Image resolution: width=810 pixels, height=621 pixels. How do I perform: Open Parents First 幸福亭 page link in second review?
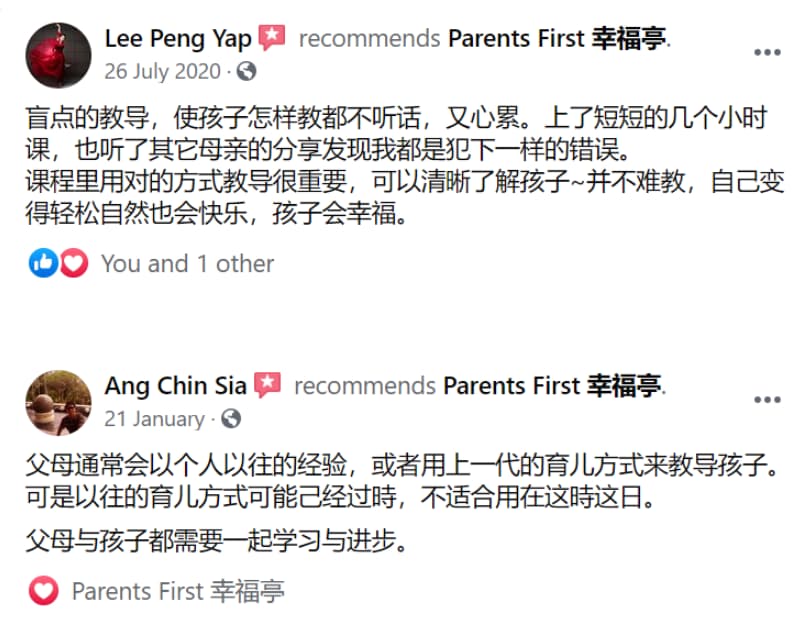[553, 386]
